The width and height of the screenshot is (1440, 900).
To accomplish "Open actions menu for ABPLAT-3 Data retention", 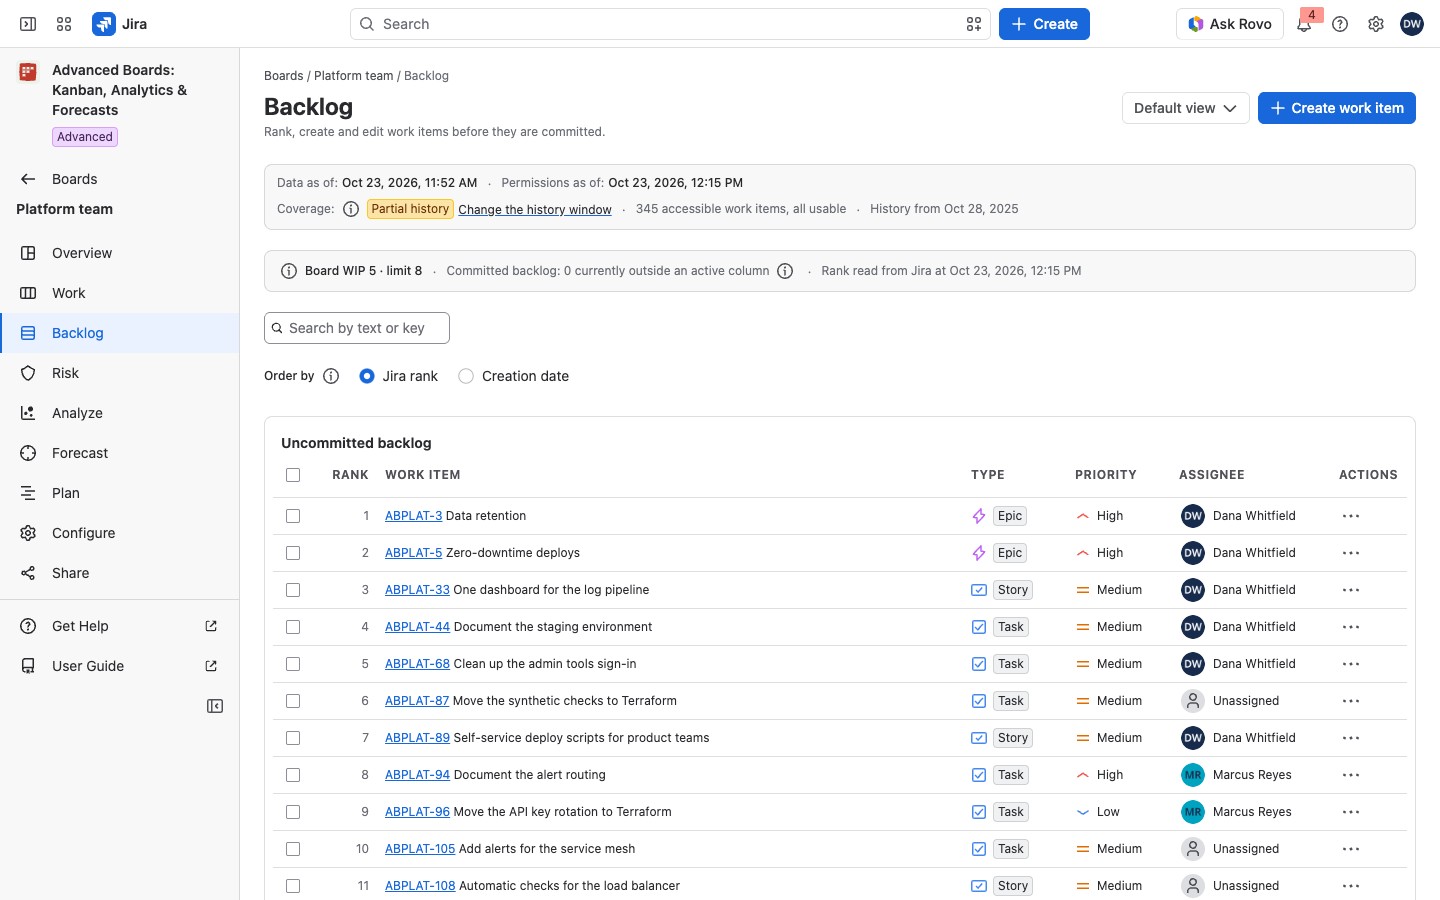I will coord(1351,516).
